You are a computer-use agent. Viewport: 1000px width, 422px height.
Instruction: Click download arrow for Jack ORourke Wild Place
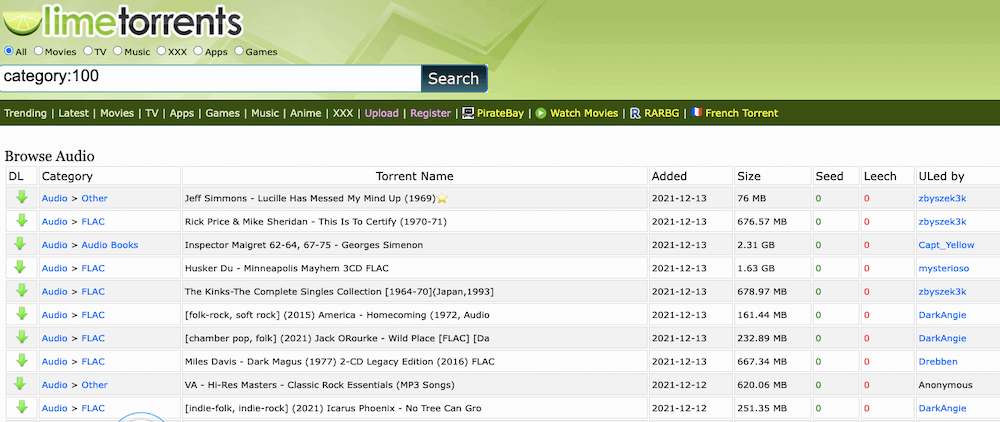22,337
